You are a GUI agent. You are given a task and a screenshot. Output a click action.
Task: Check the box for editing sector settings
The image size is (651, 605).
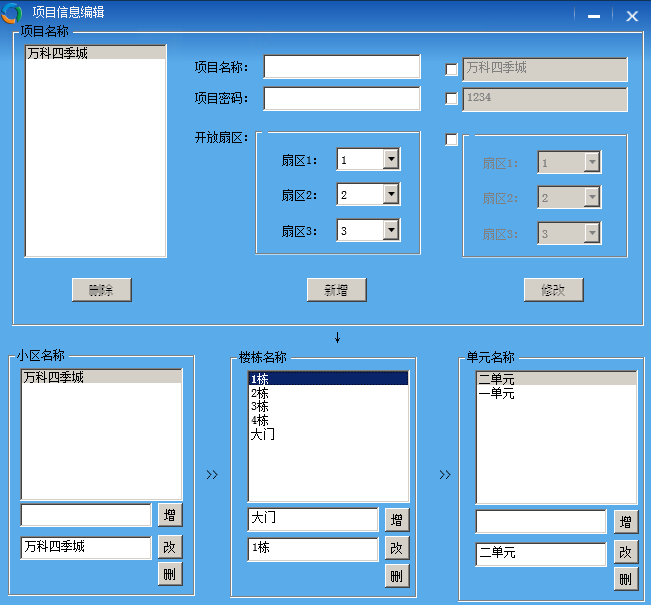tap(451, 139)
